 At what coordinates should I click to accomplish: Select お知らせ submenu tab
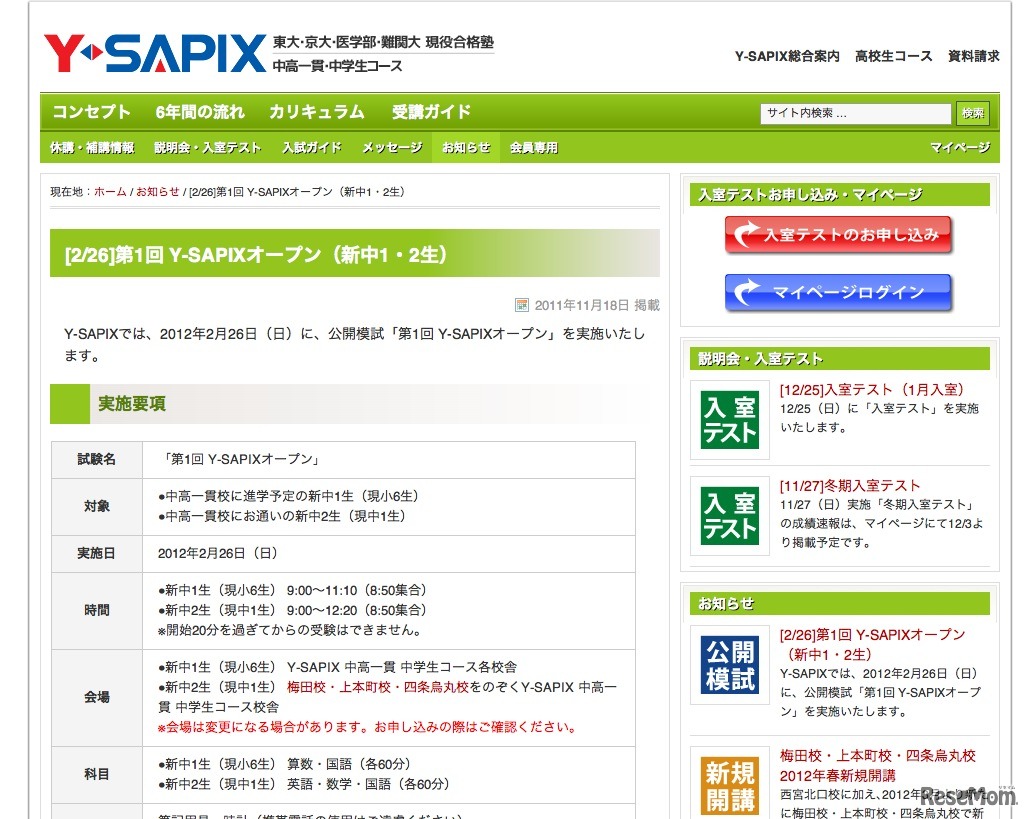pos(466,148)
